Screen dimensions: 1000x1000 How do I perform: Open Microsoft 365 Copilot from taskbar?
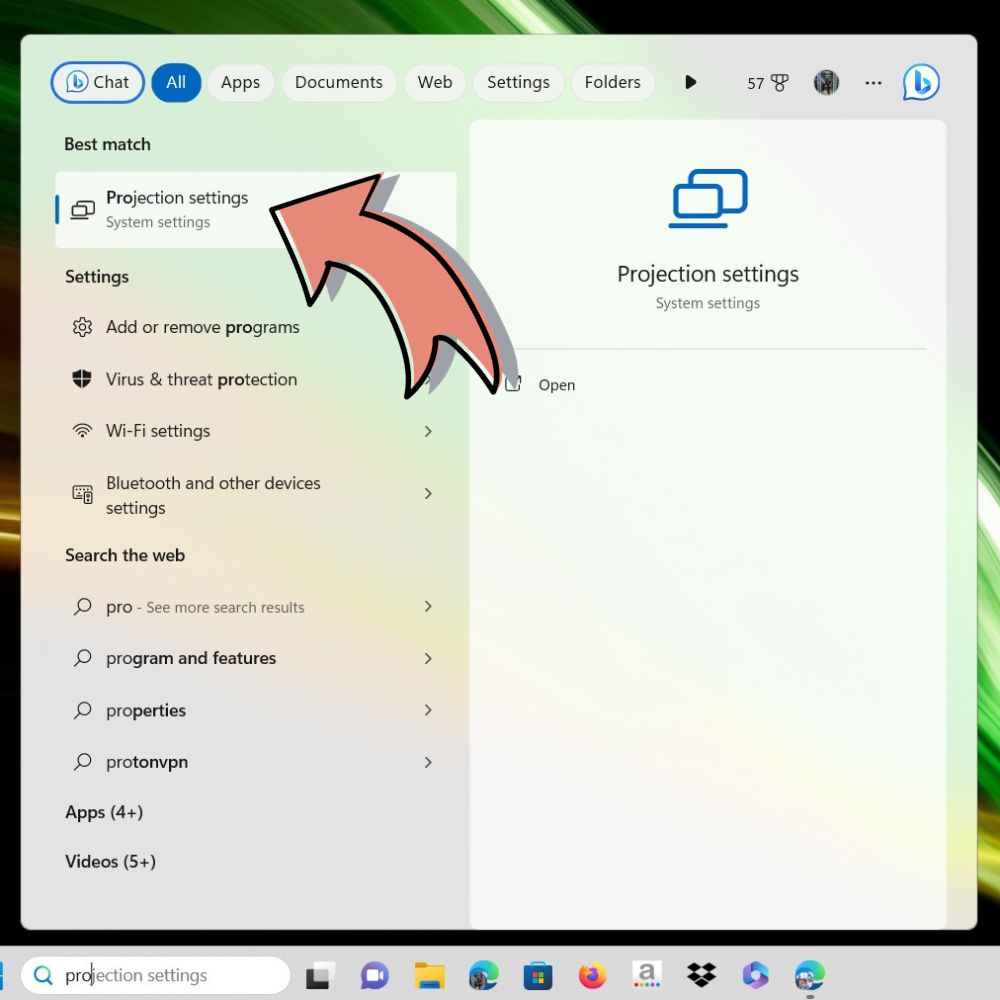[756, 975]
